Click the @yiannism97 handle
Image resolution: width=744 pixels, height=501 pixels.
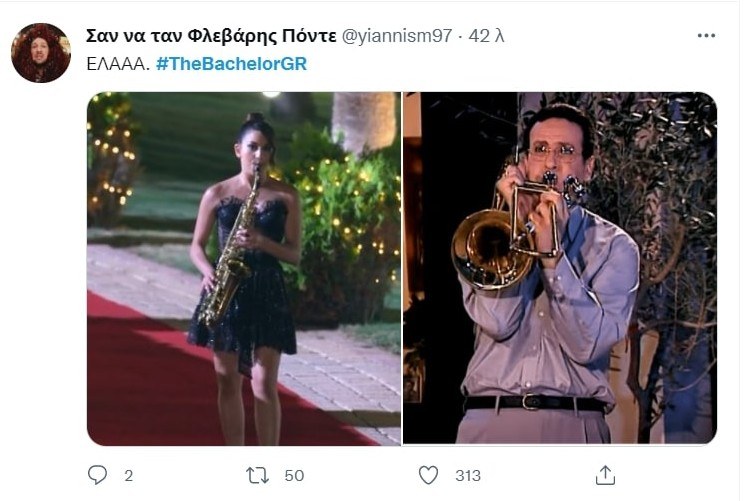tap(398, 36)
